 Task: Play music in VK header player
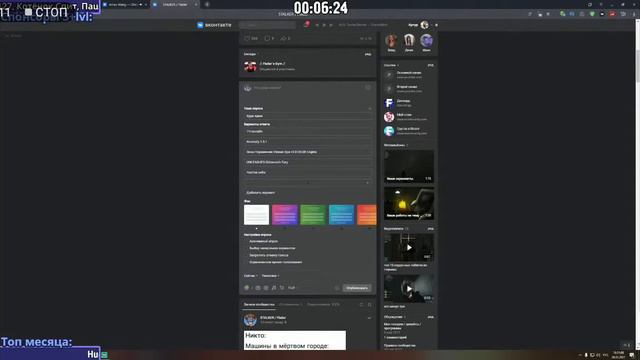[324, 25]
